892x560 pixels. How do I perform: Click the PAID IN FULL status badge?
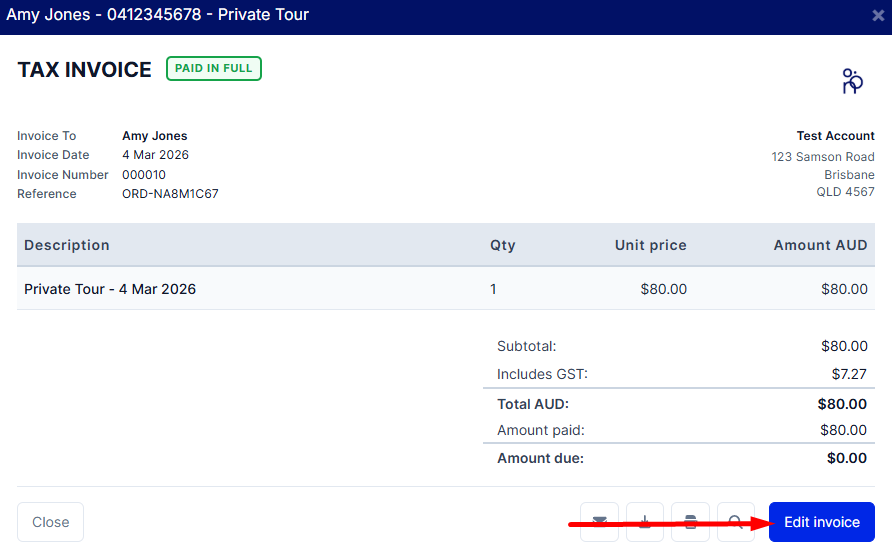pyautogui.click(x=214, y=69)
